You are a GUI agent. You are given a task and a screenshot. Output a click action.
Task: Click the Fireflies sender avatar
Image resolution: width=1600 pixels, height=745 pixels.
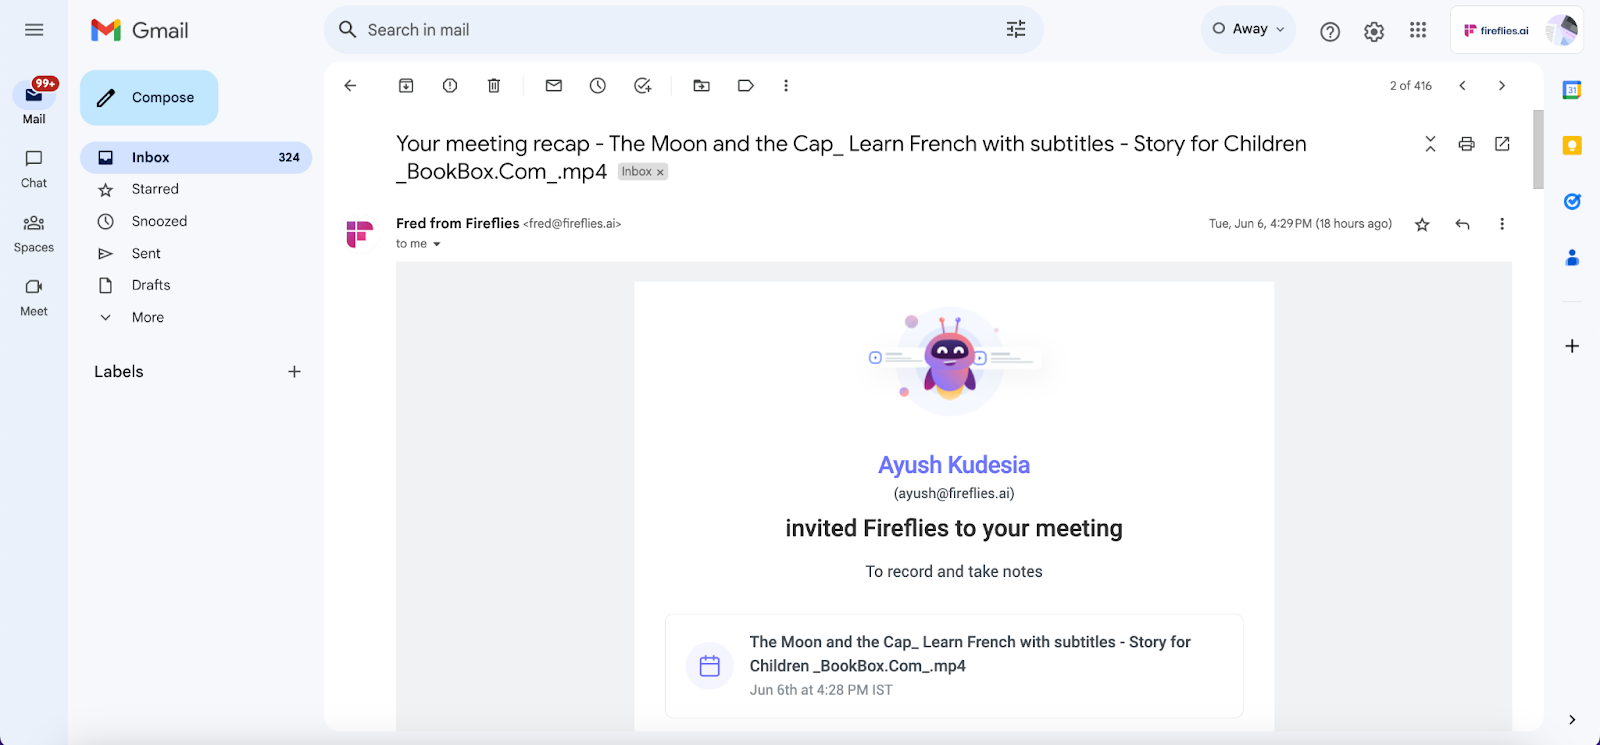click(x=360, y=234)
